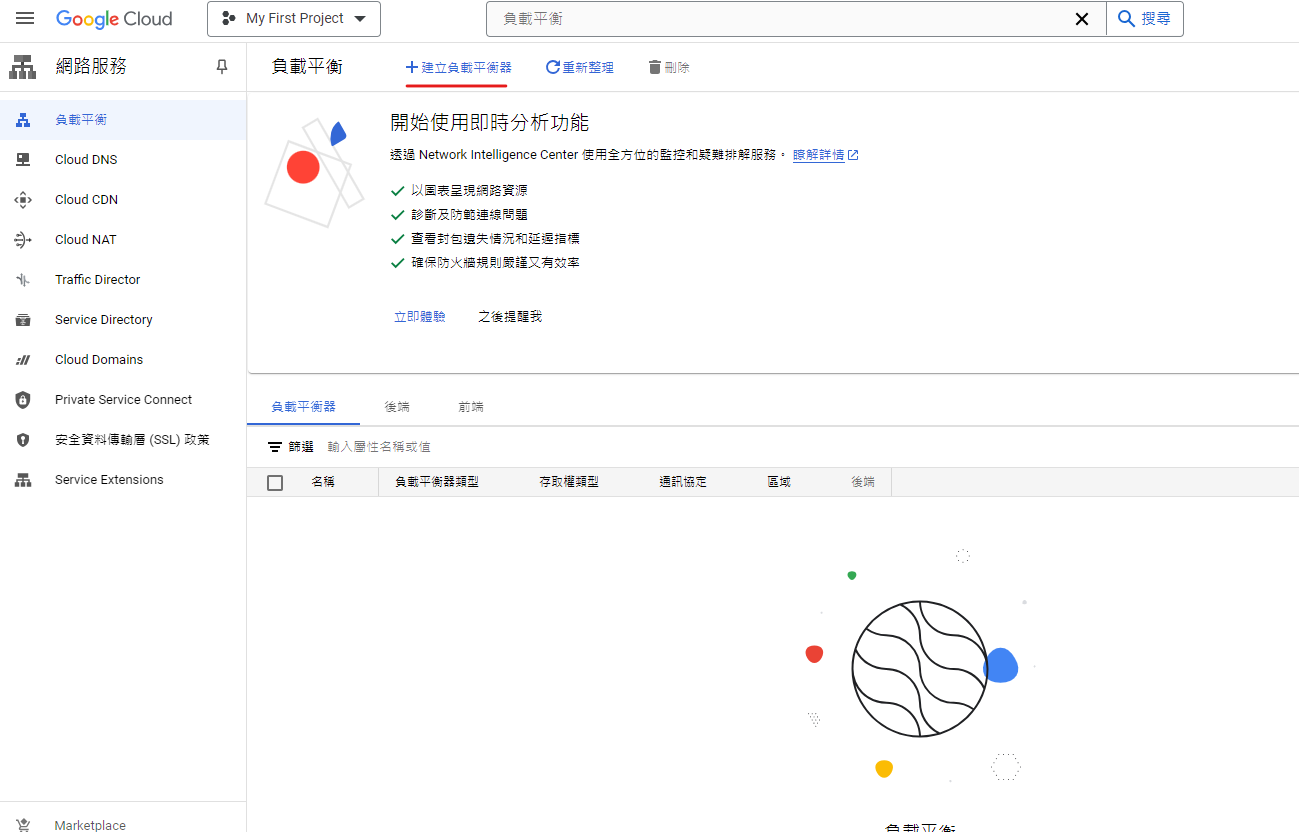
Task: Click the 重新整理 refresh button
Action: tap(580, 68)
